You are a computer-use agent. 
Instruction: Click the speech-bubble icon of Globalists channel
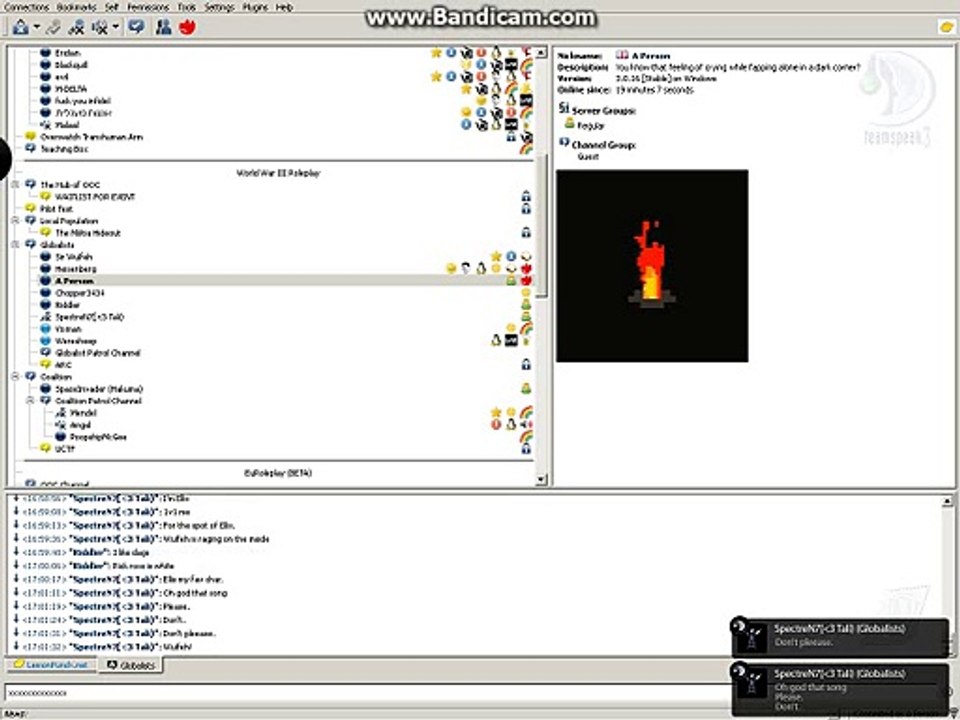coord(31,244)
